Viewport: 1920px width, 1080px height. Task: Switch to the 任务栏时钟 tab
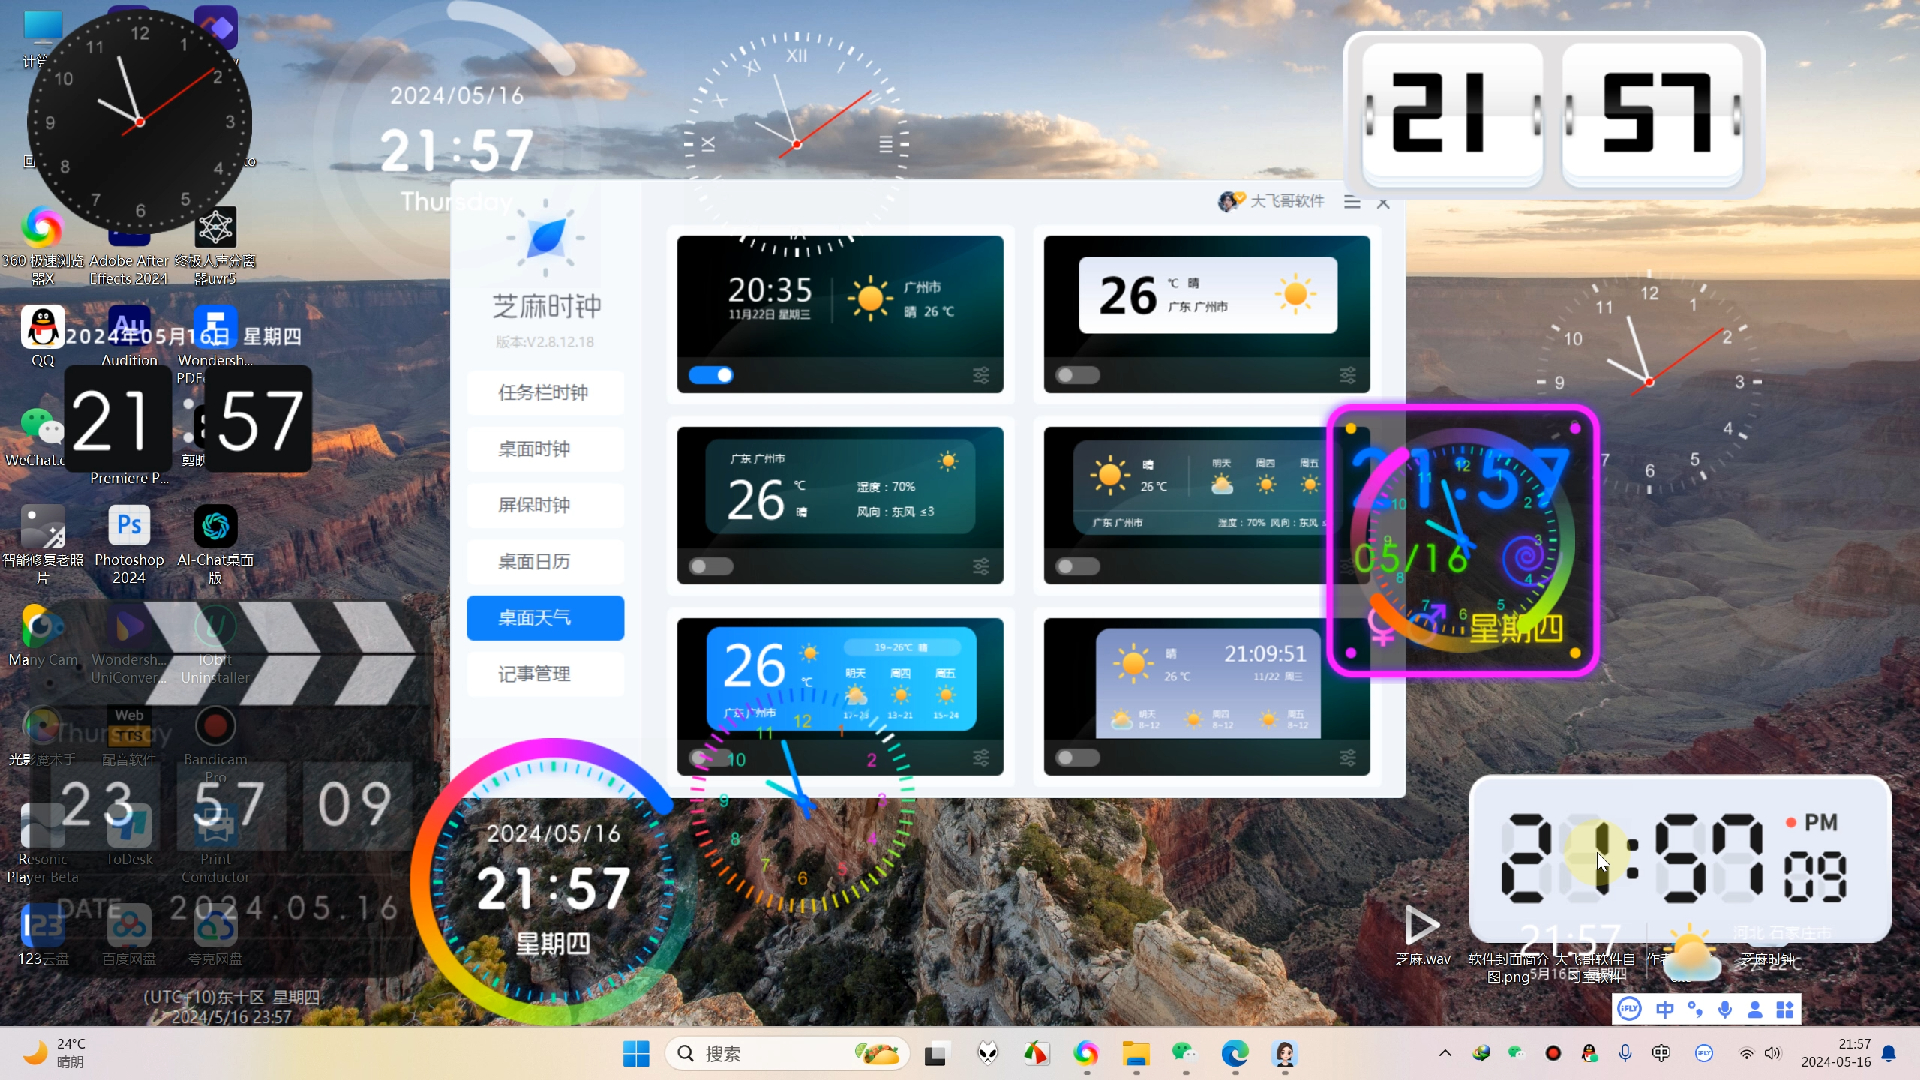click(545, 392)
